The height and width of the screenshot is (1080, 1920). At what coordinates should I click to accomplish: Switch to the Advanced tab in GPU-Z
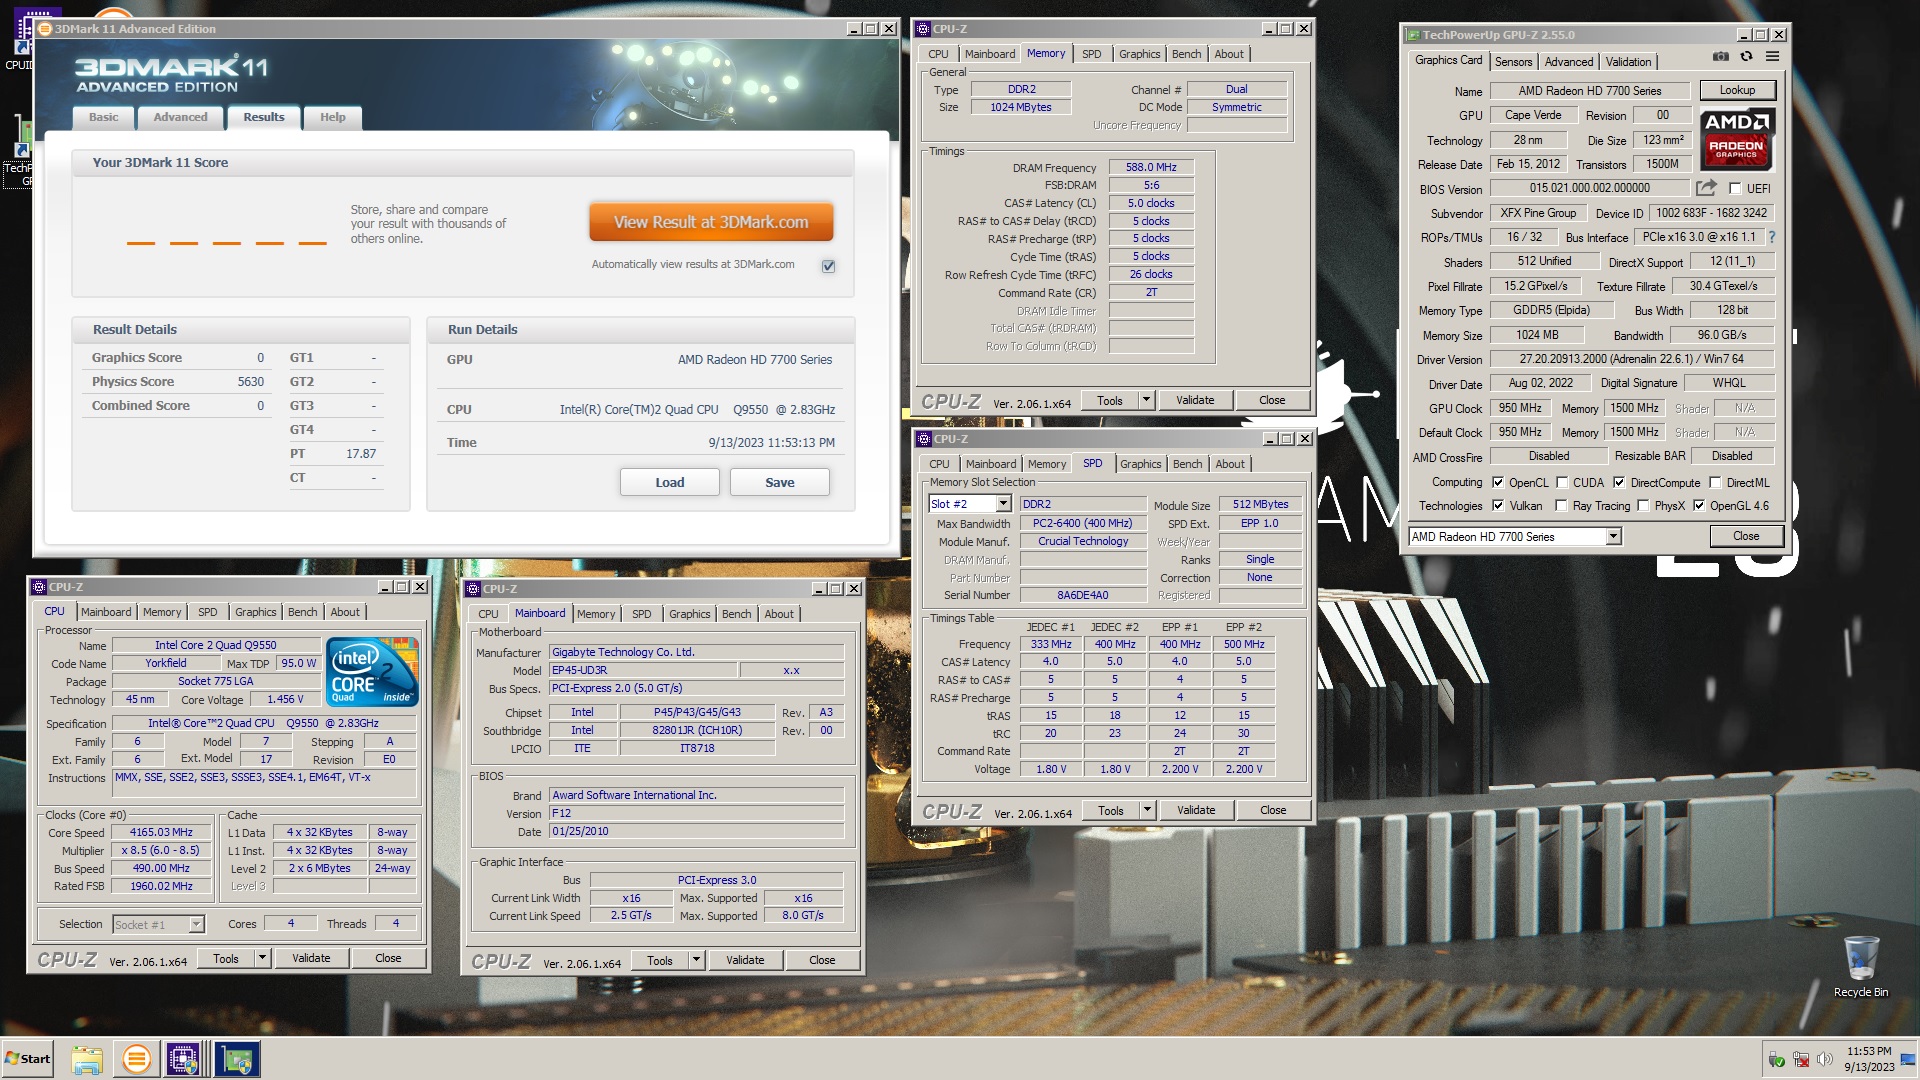coord(1568,62)
